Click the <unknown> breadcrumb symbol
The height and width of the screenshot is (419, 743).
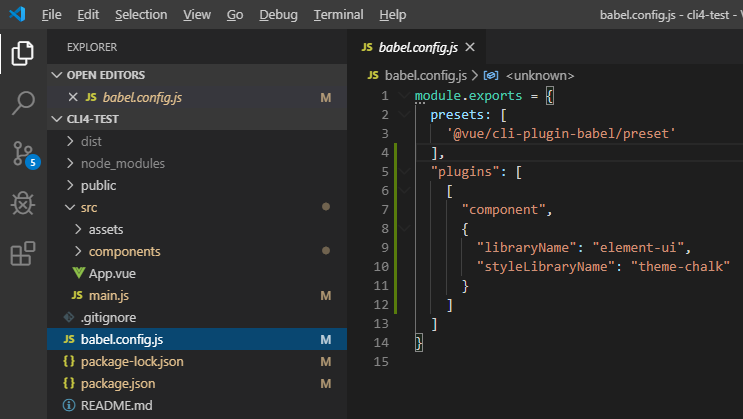[540, 76]
